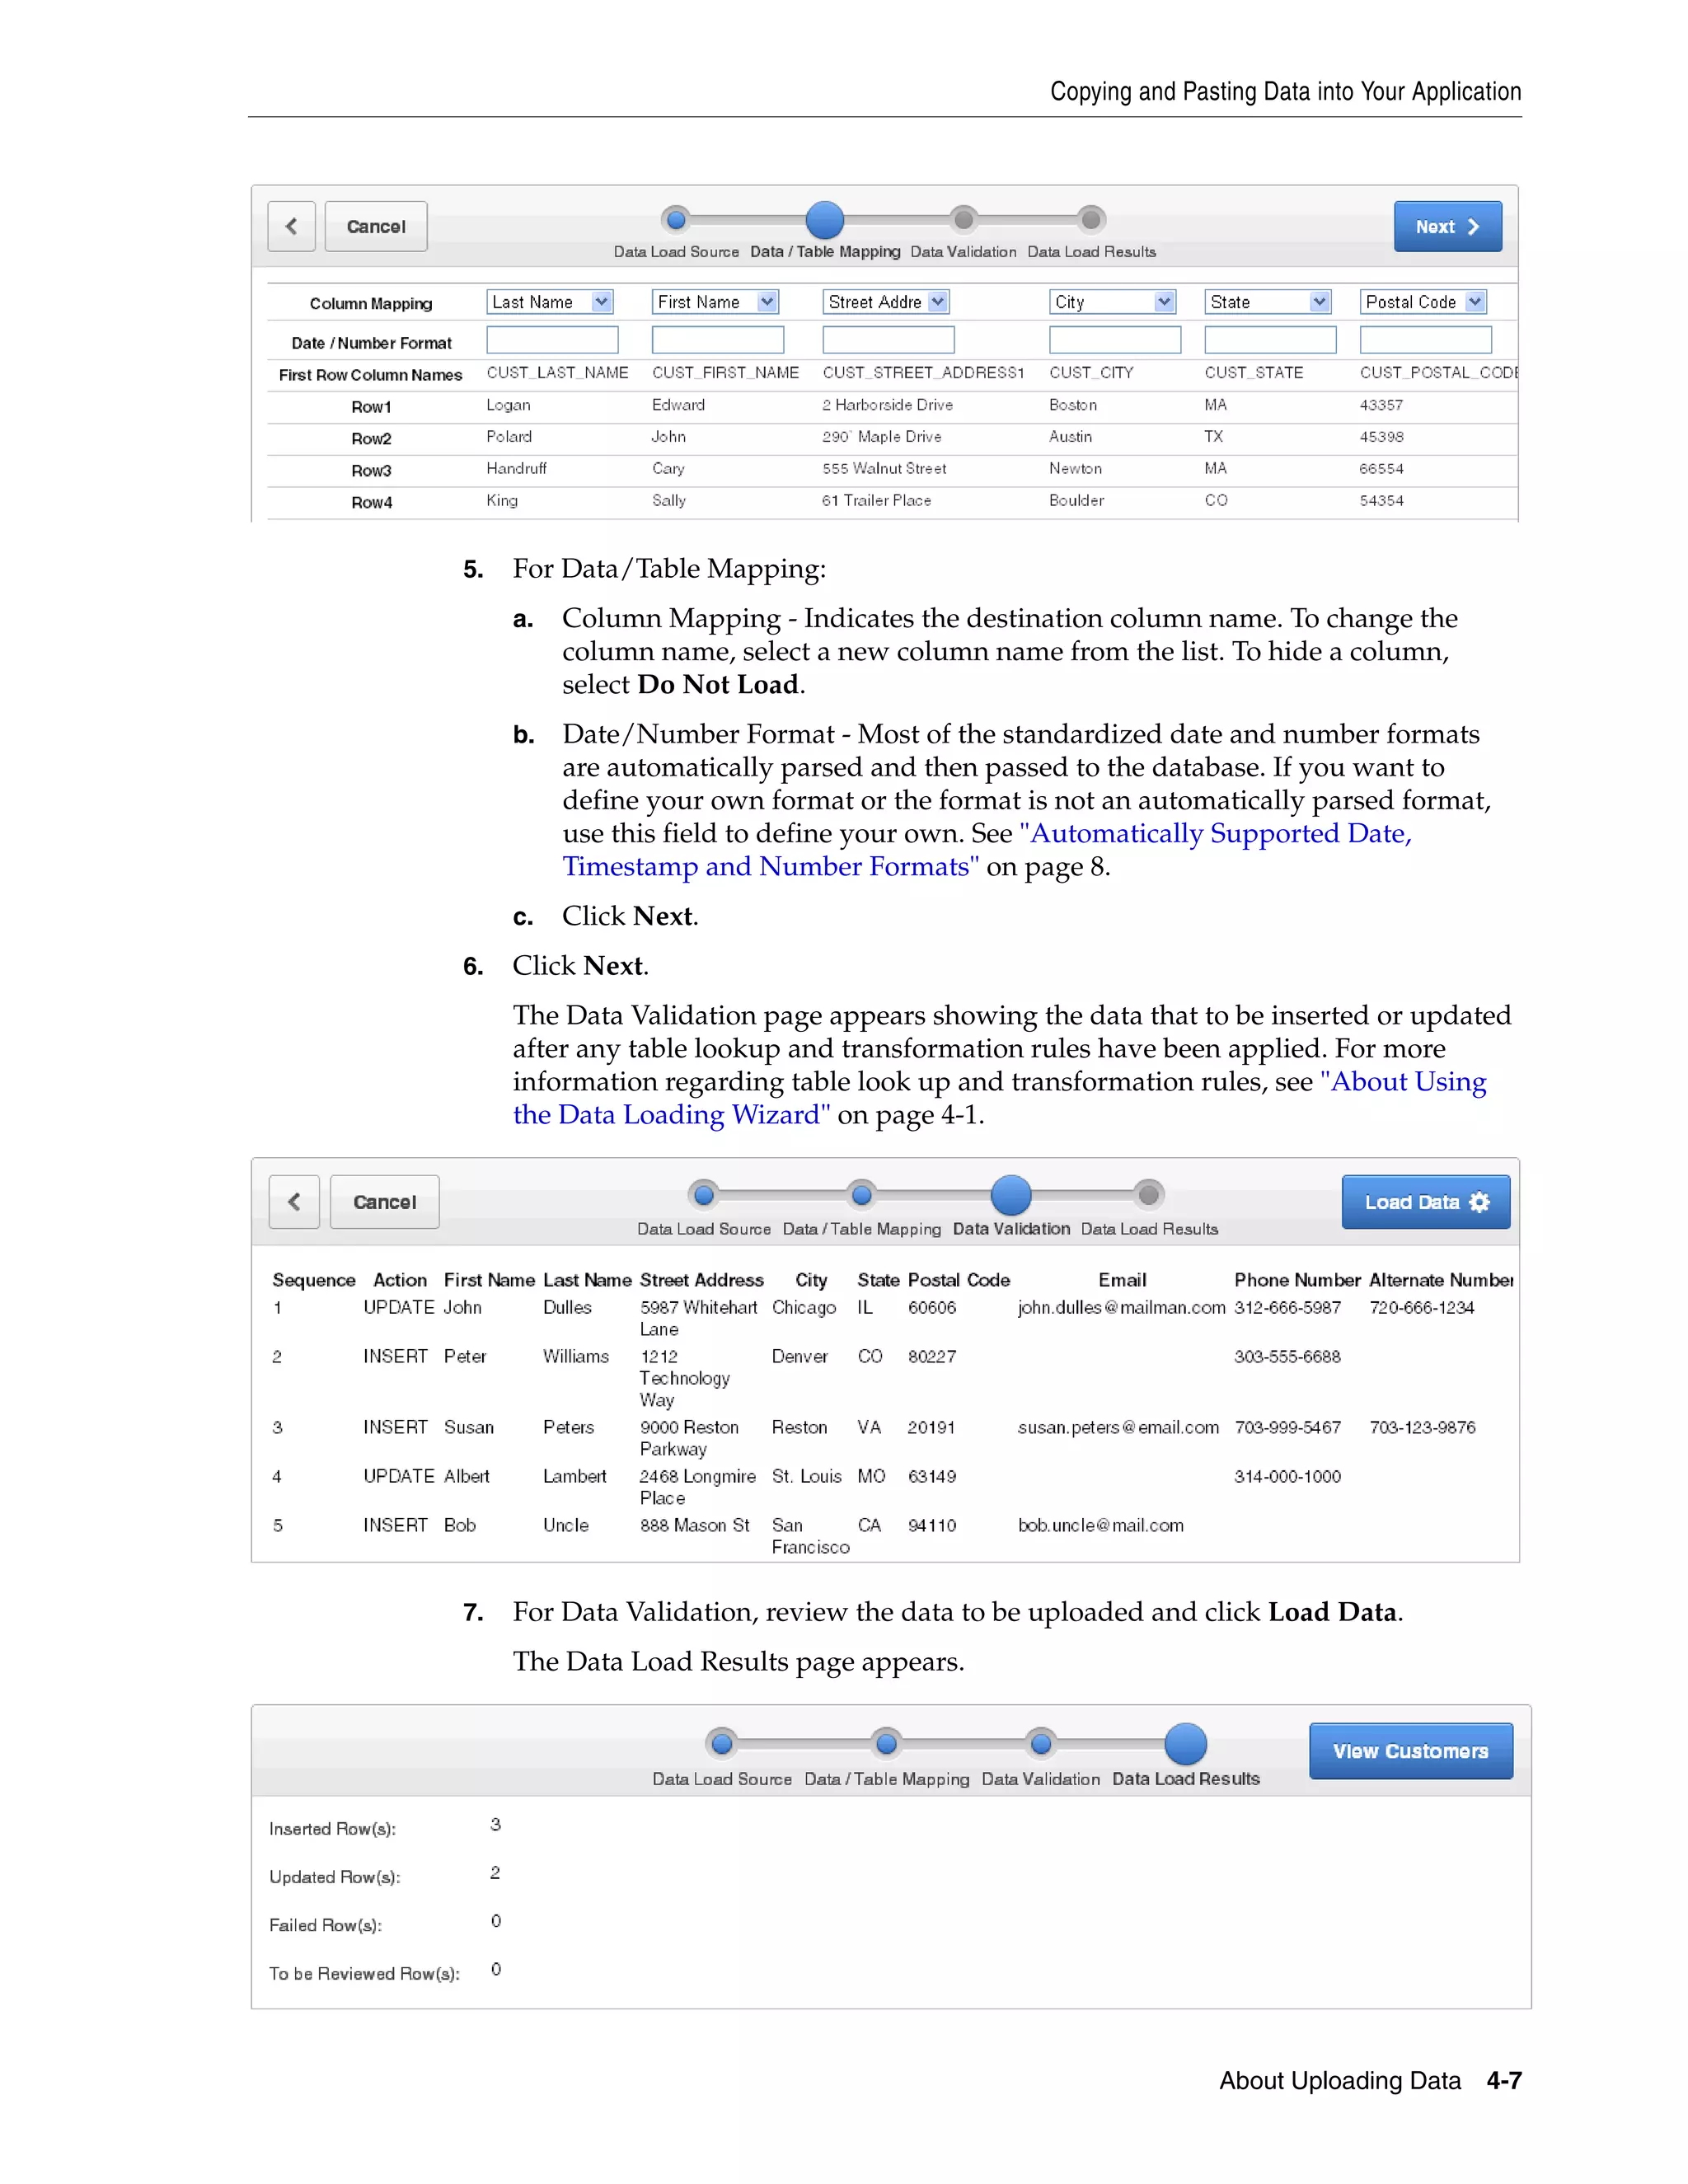1688x2184 pixels.
Task: Click the back arrow button in Data Validation wizard
Action: coord(294,1201)
